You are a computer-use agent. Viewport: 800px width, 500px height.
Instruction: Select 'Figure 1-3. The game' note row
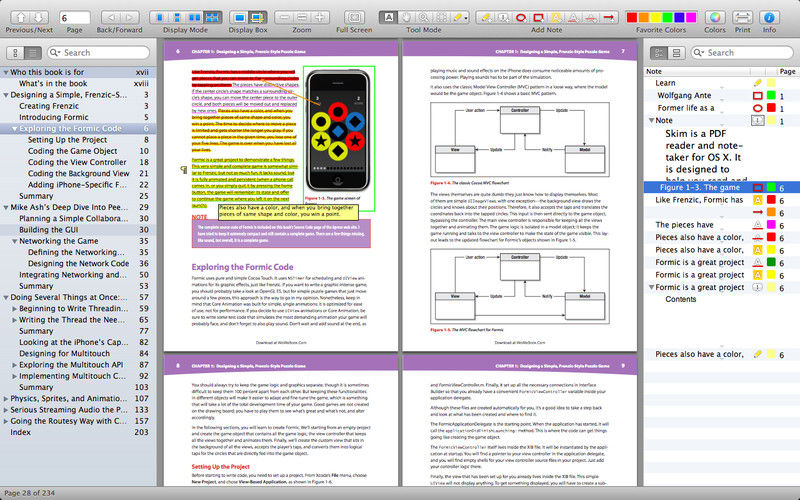click(721, 187)
